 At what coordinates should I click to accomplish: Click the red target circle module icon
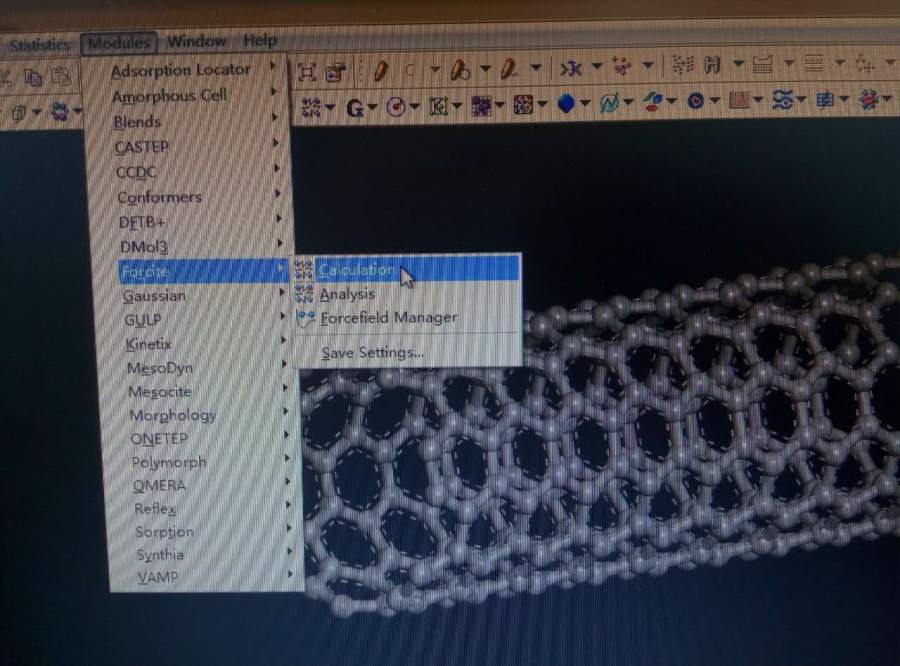tap(395, 107)
